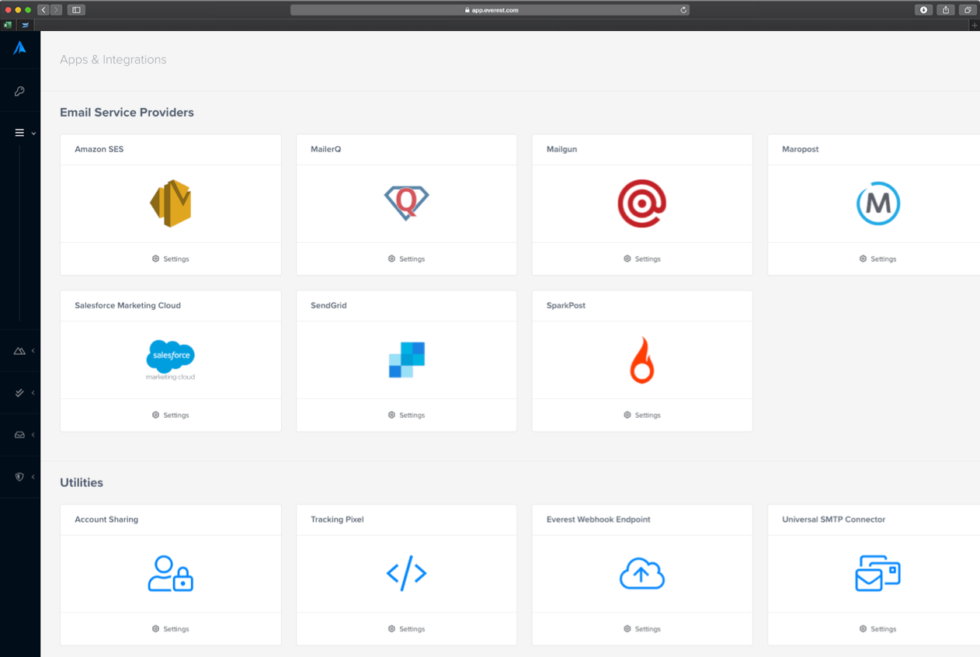Click the Everest logo in the sidebar

(19, 47)
